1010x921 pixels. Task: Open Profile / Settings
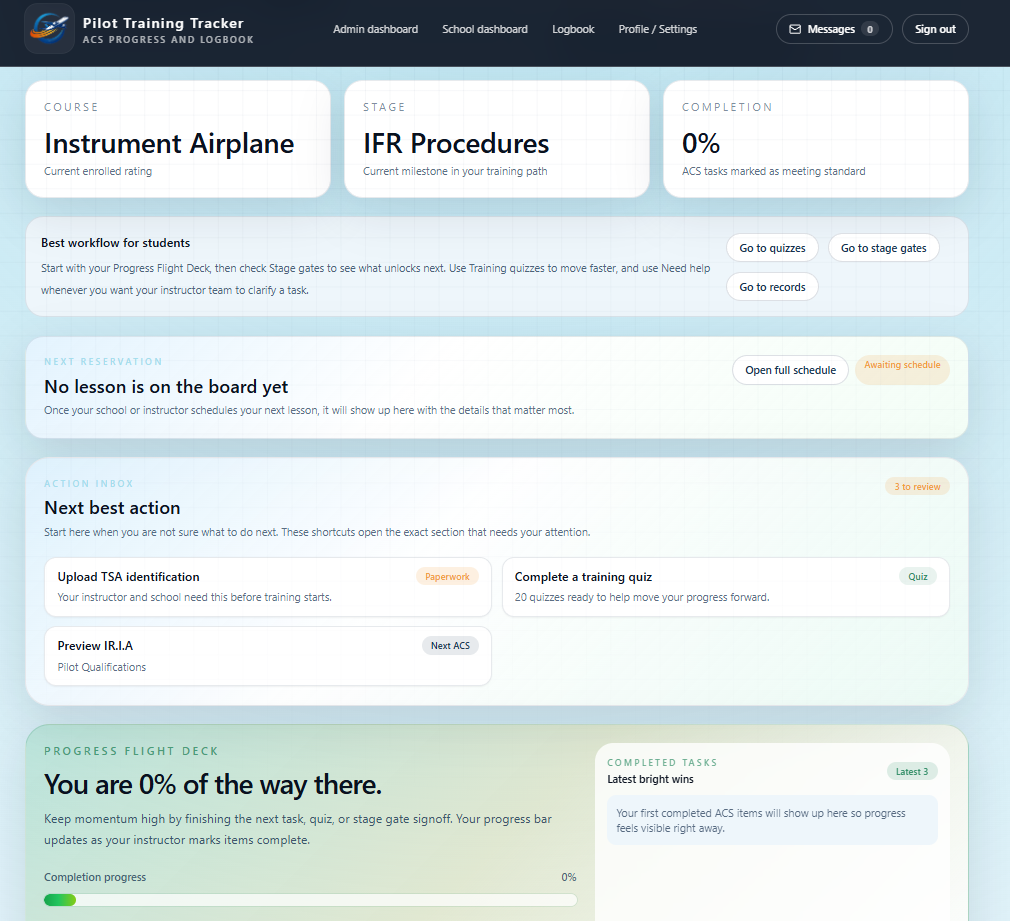click(658, 29)
